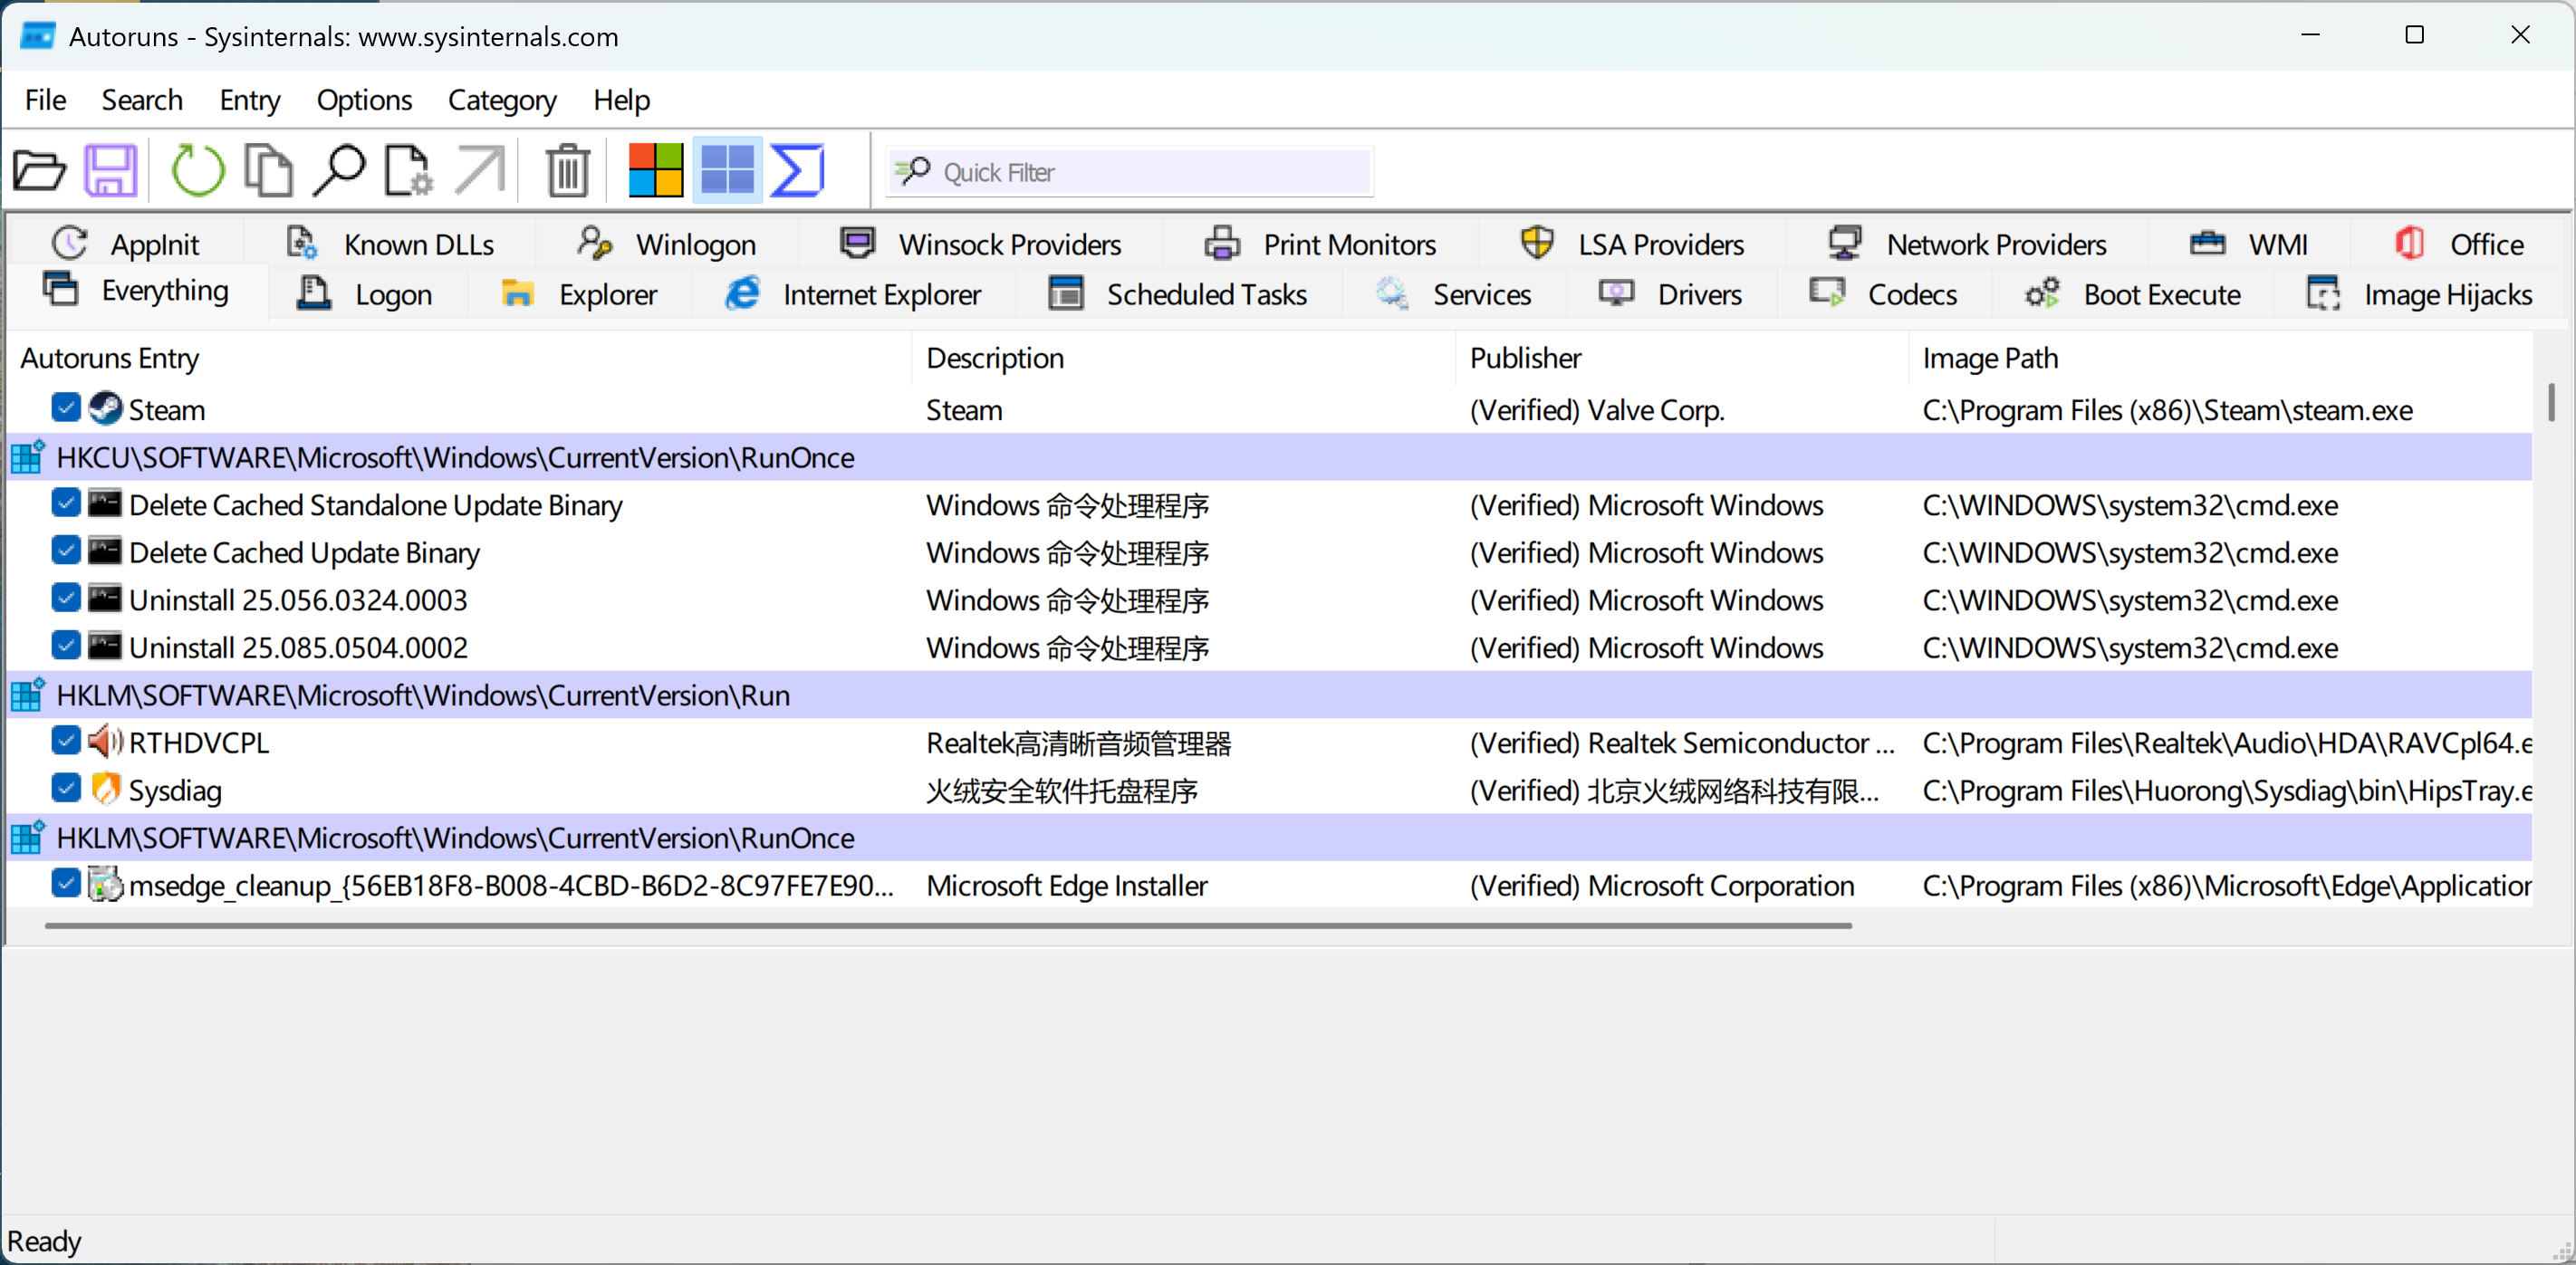Uncheck the Sysdiag entry
The width and height of the screenshot is (2576, 1265).
click(x=66, y=789)
